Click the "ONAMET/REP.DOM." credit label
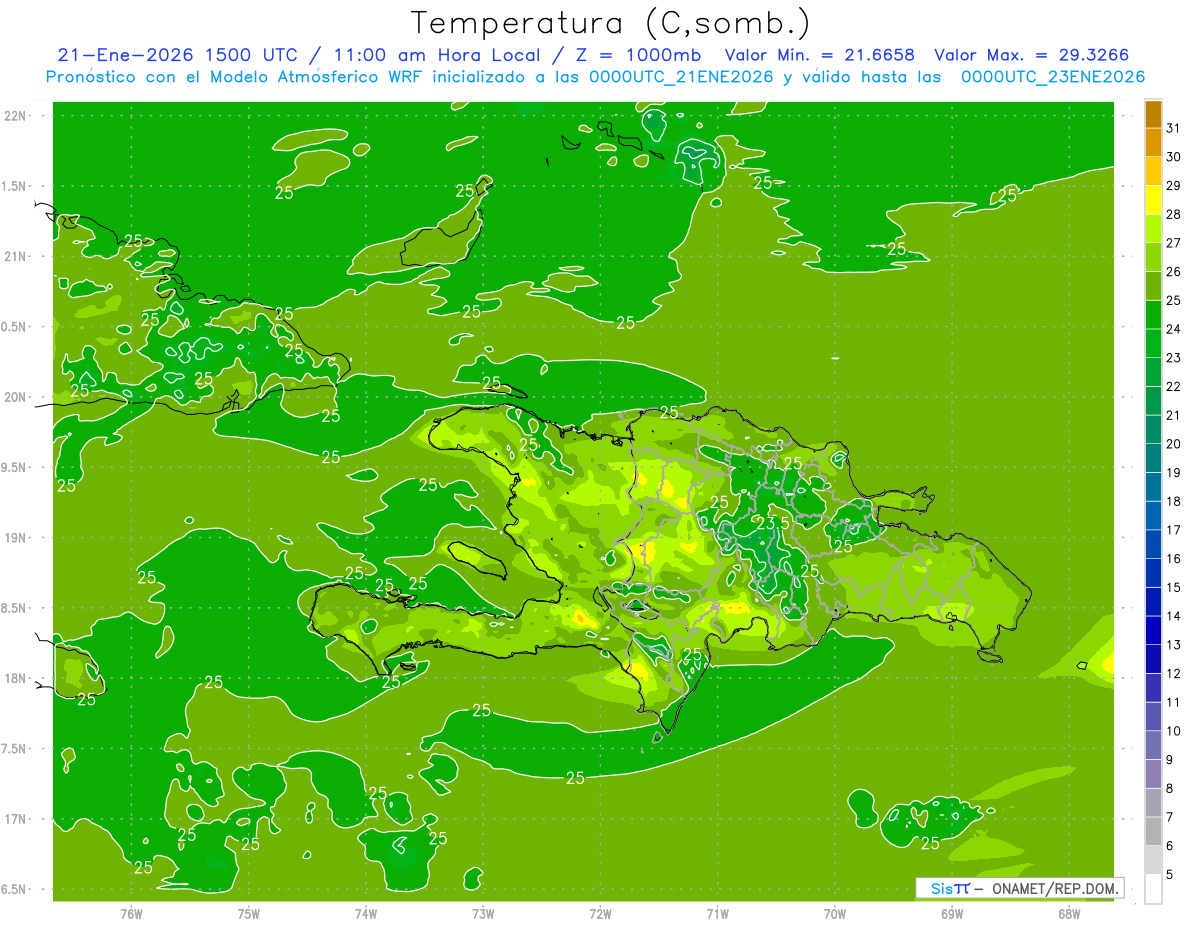The height and width of the screenshot is (927, 1200). [1054, 888]
